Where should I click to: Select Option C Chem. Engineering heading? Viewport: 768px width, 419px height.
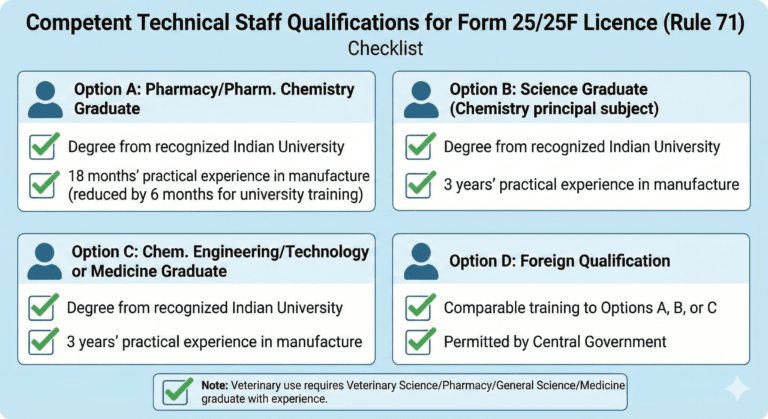coord(220,261)
